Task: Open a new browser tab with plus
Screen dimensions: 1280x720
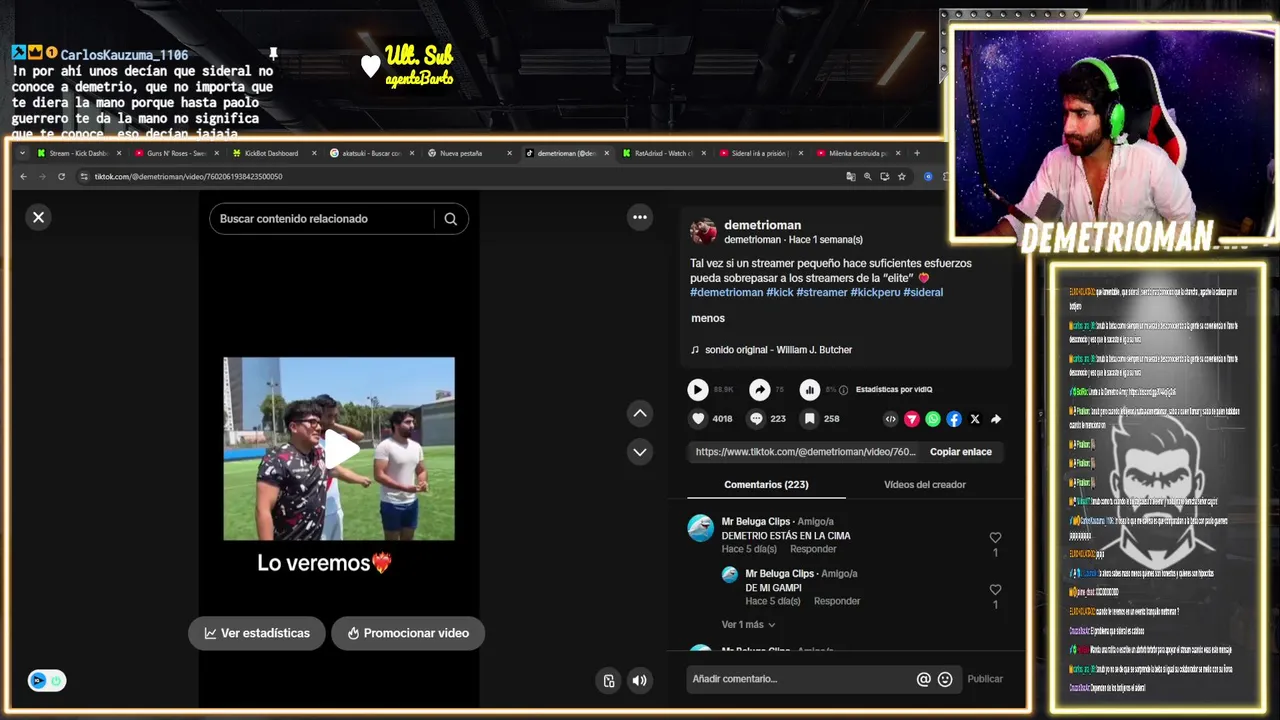Action: tap(917, 153)
